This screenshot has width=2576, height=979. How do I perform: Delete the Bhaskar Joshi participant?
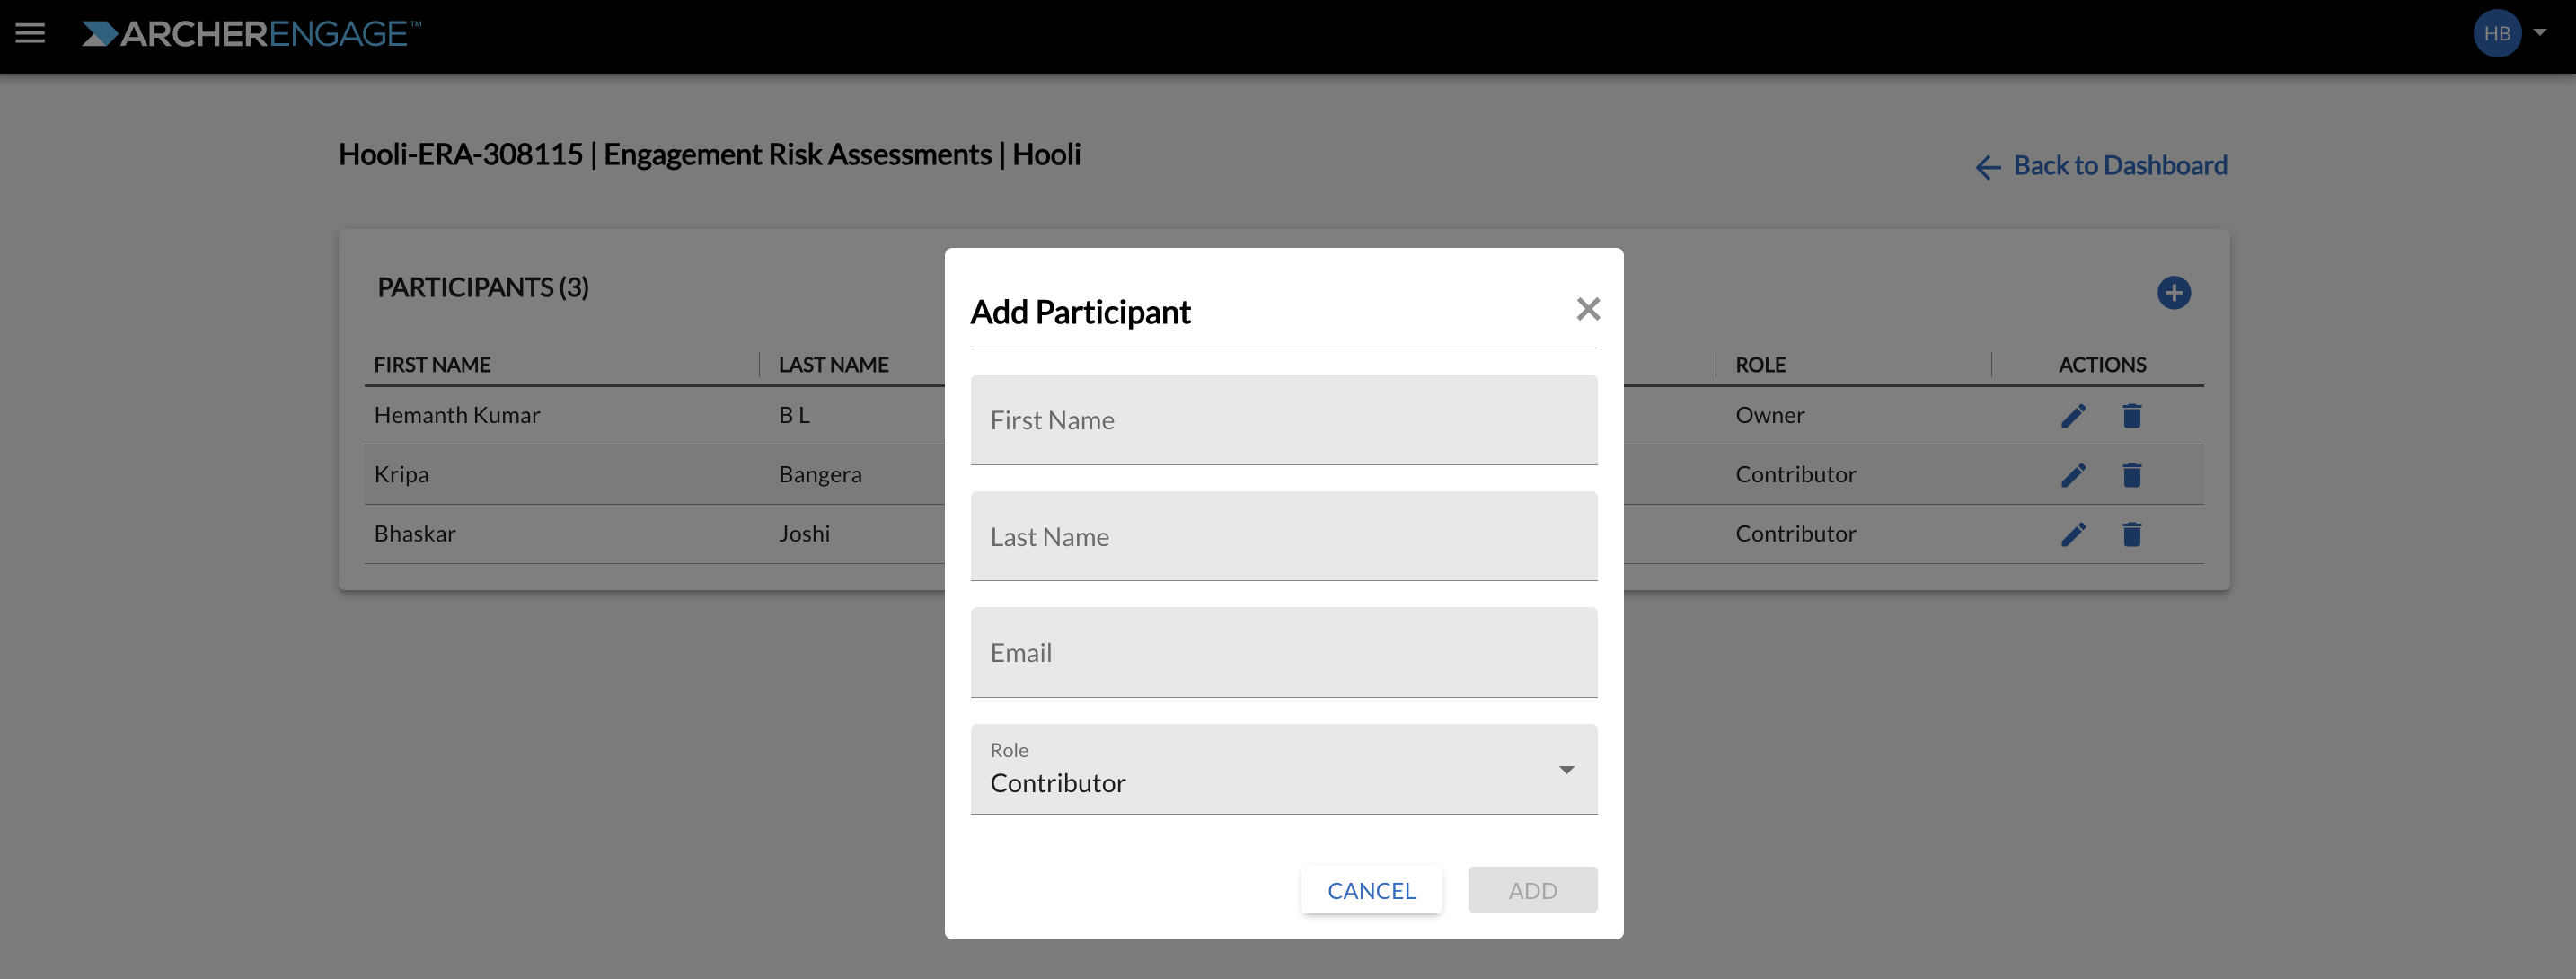click(2131, 534)
